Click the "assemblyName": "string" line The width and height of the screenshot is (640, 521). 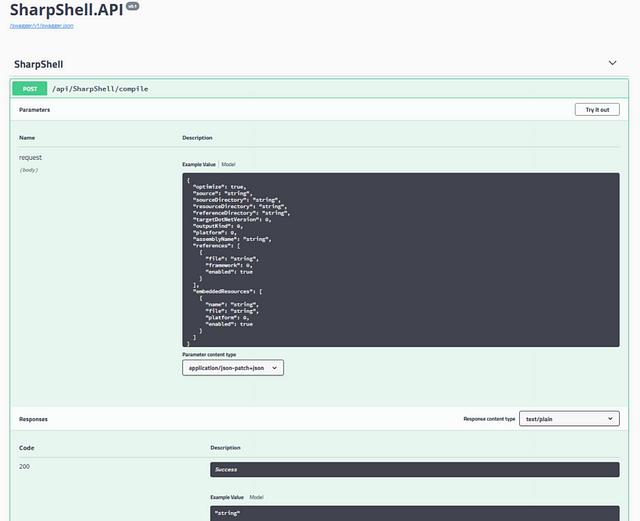pos(232,239)
